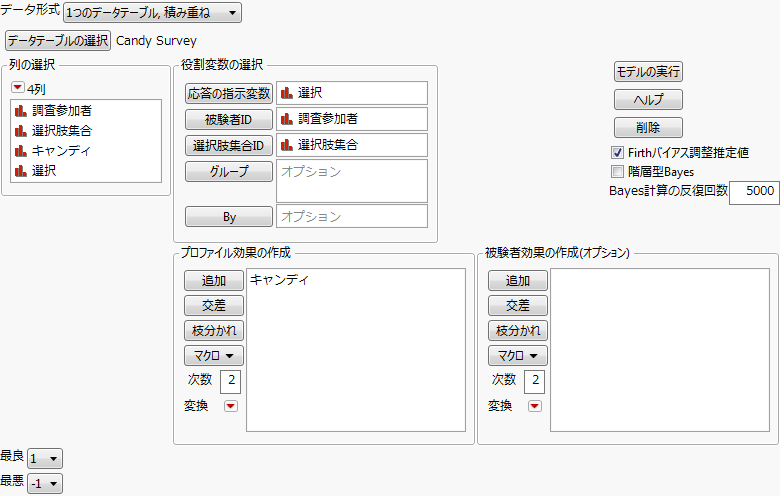Click 枝分かれ in 被験者効果の作成
Viewport: 780px width, 496px height.
tap(518, 330)
